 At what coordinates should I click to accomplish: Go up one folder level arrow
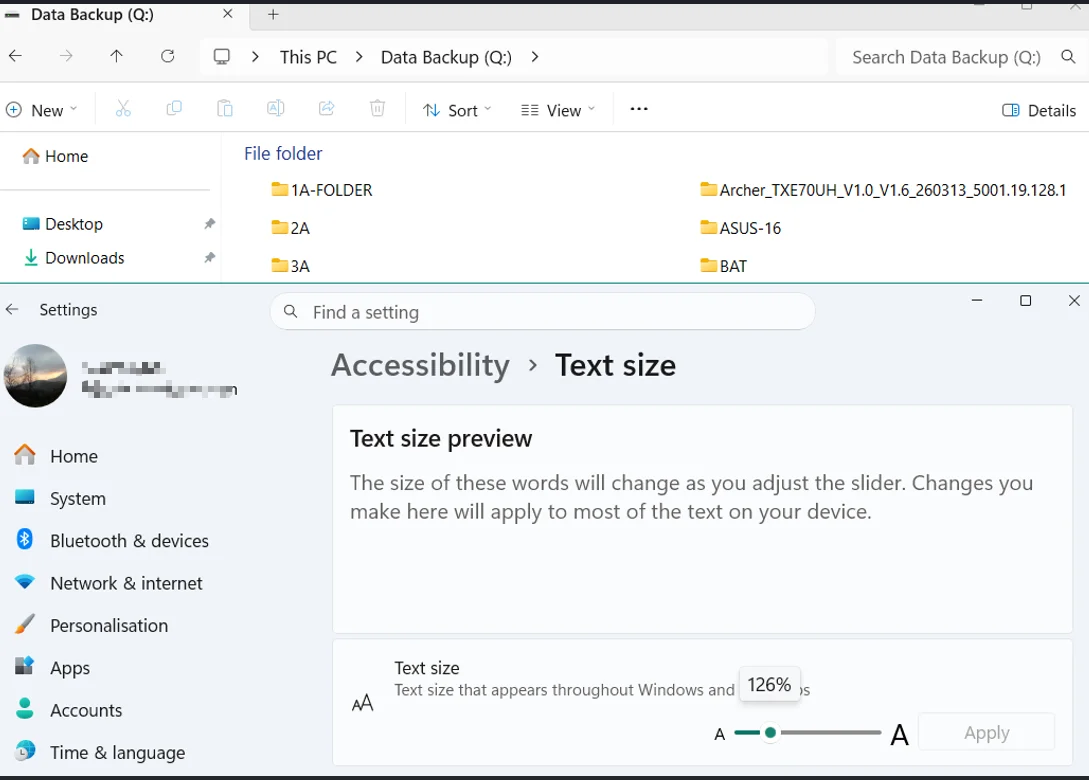(x=116, y=56)
